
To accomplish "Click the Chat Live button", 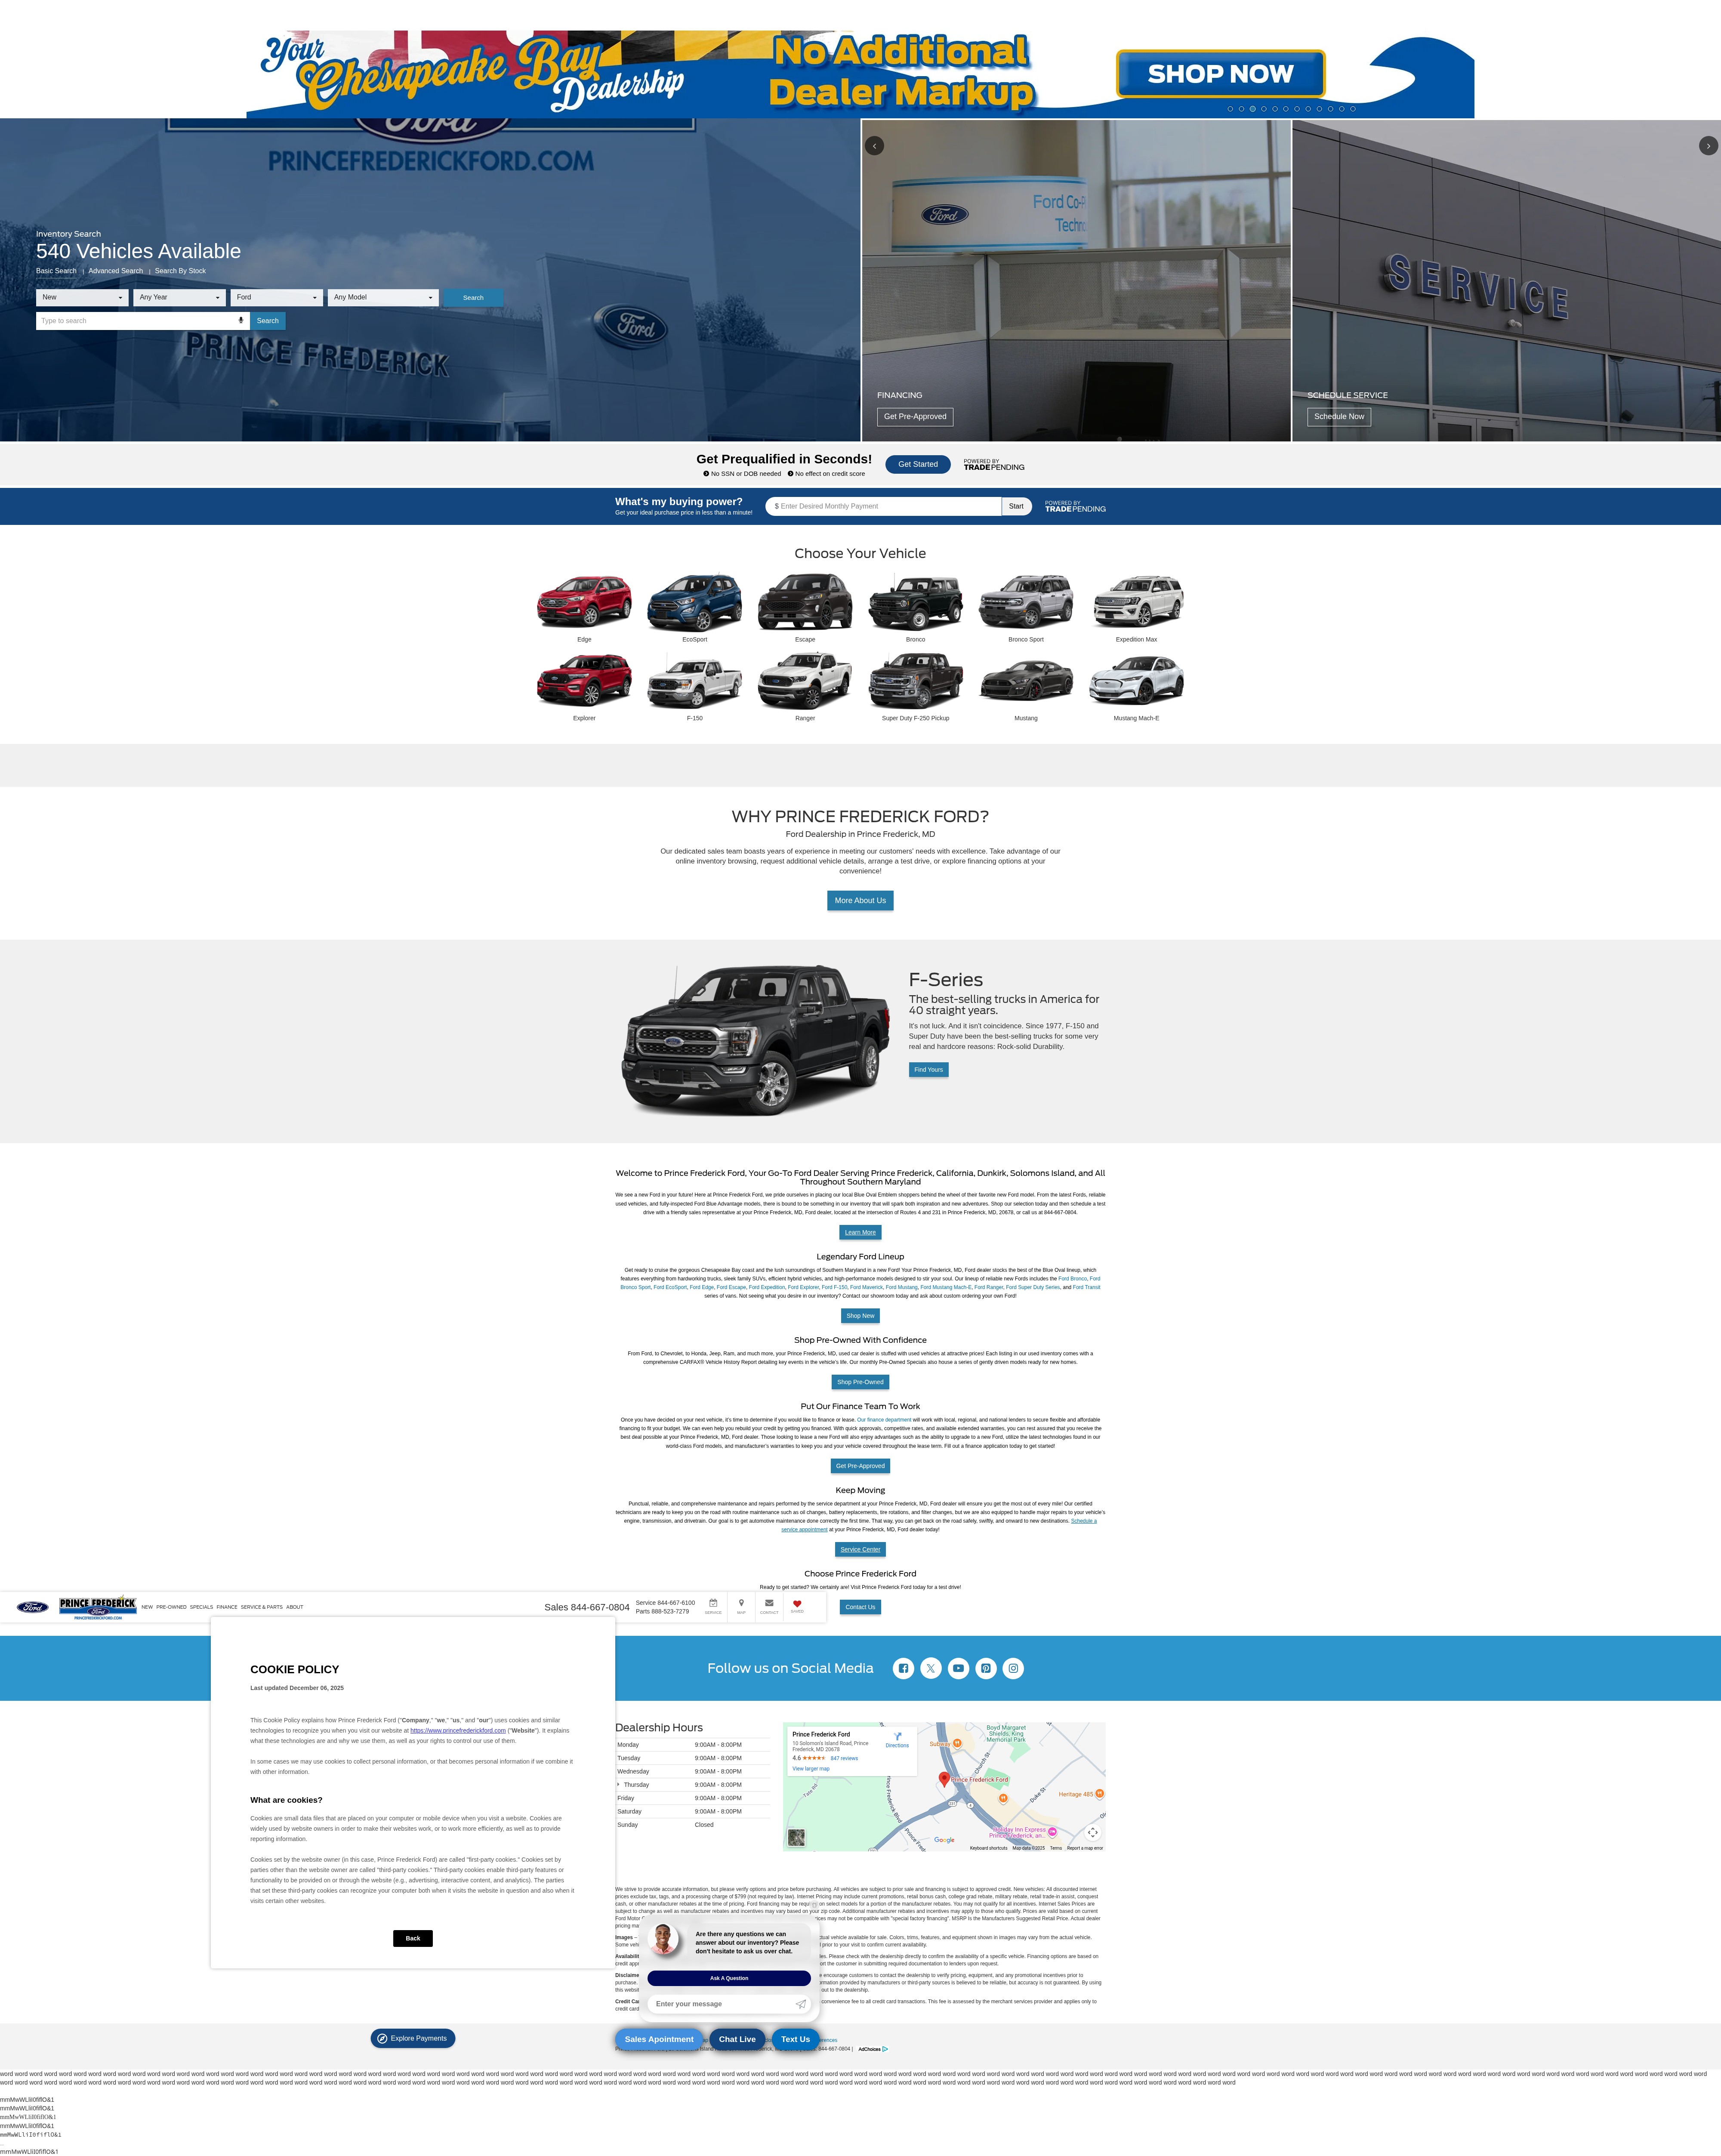I will [x=737, y=2039].
